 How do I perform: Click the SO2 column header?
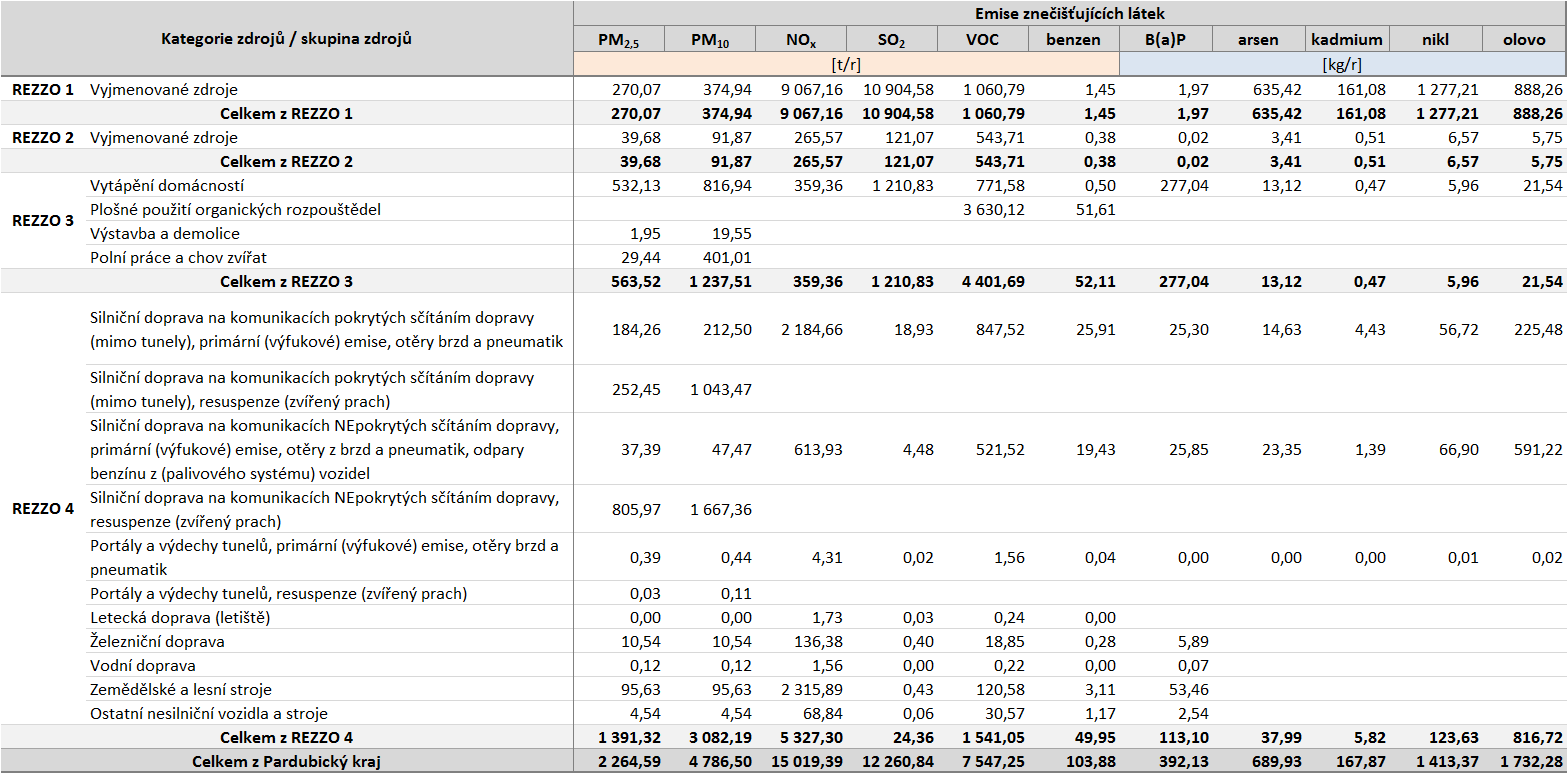(x=892, y=40)
